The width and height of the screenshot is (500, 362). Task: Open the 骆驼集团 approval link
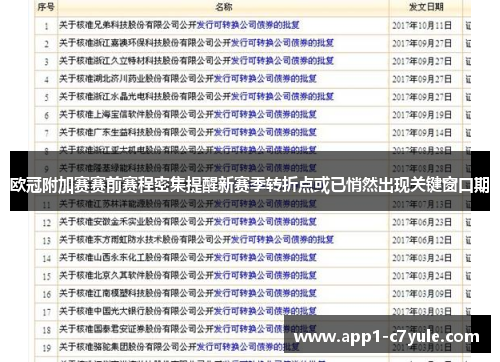tap(179, 347)
